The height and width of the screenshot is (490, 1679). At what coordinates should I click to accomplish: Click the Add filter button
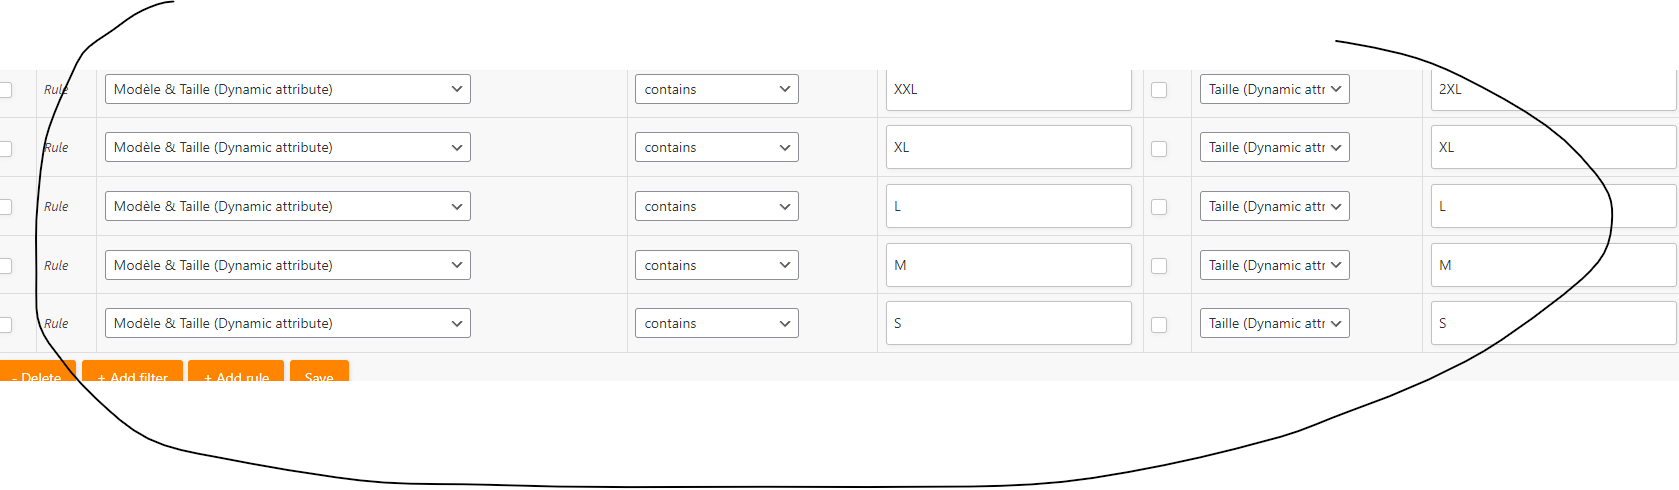132,371
